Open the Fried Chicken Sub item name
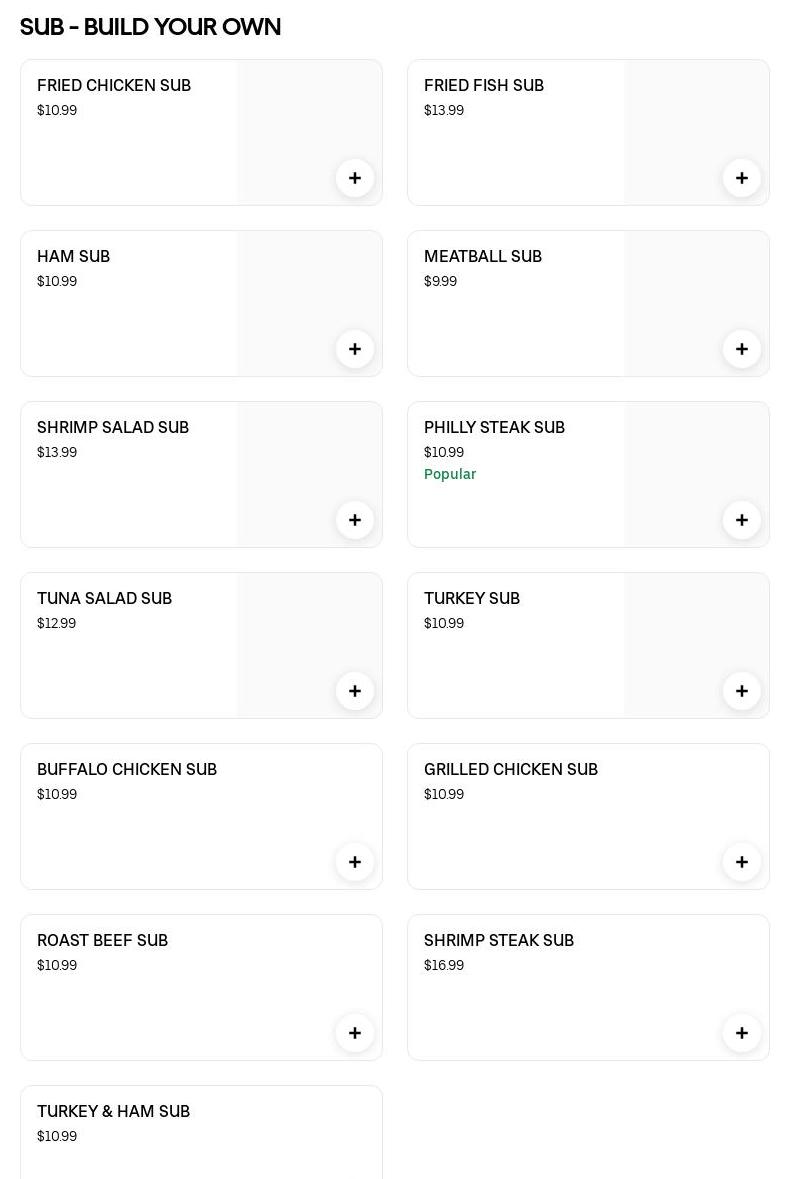 [x=114, y=86]
